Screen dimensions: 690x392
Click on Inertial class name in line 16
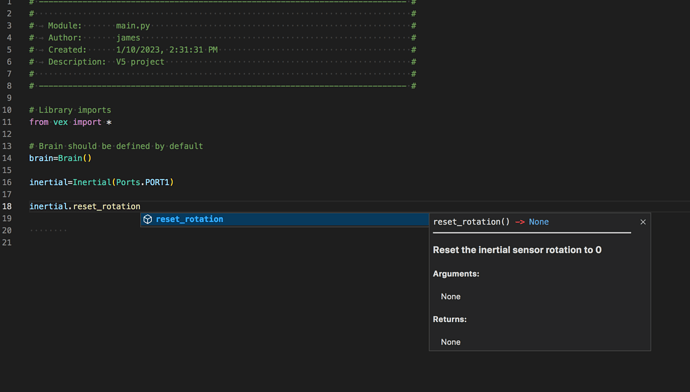(x=92, y=182)
